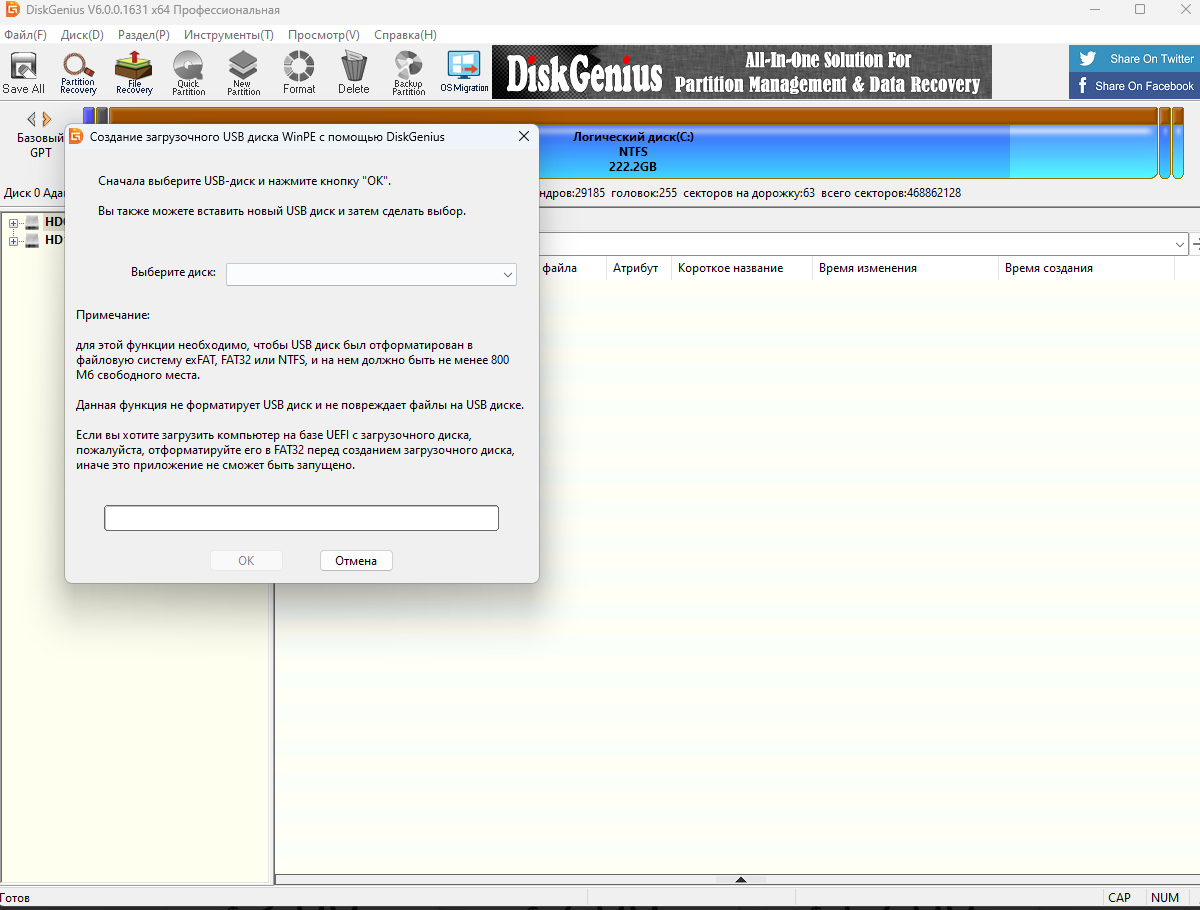Click the DiskGenius icon in the dialog title
This screenshot has height=910, width=1200.
pyautogui.click(x=76, y=136)
